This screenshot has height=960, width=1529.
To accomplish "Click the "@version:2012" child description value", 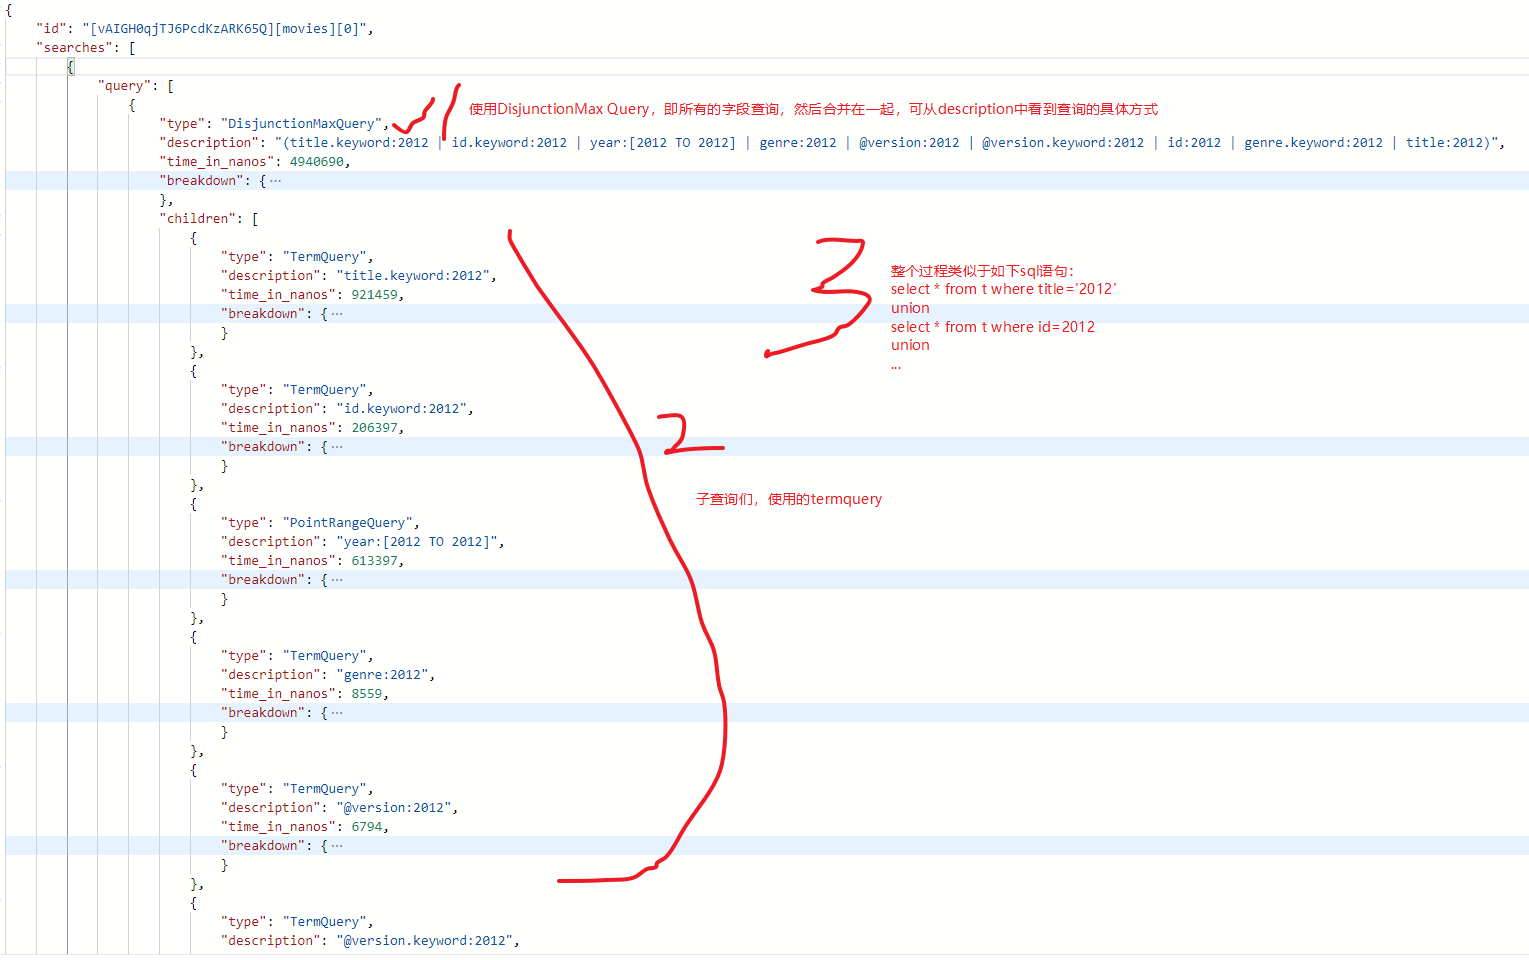I will pyautogui.click(x=393, y=808).
